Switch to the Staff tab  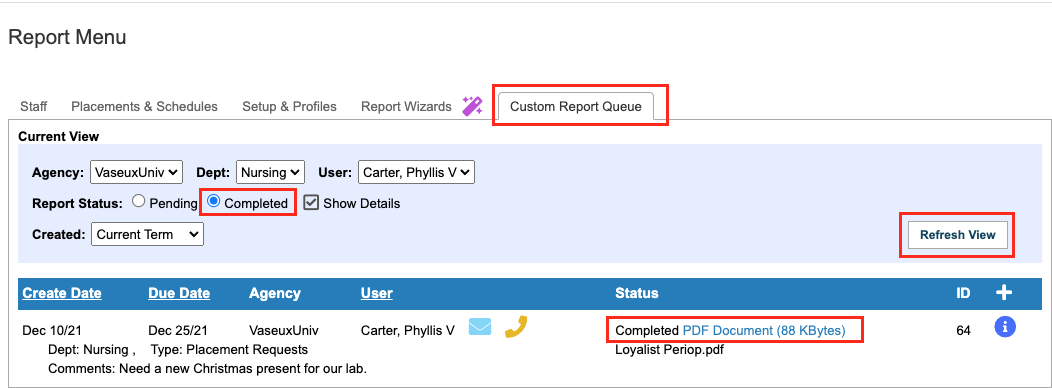pyautogui.click(x=34, y=106)
